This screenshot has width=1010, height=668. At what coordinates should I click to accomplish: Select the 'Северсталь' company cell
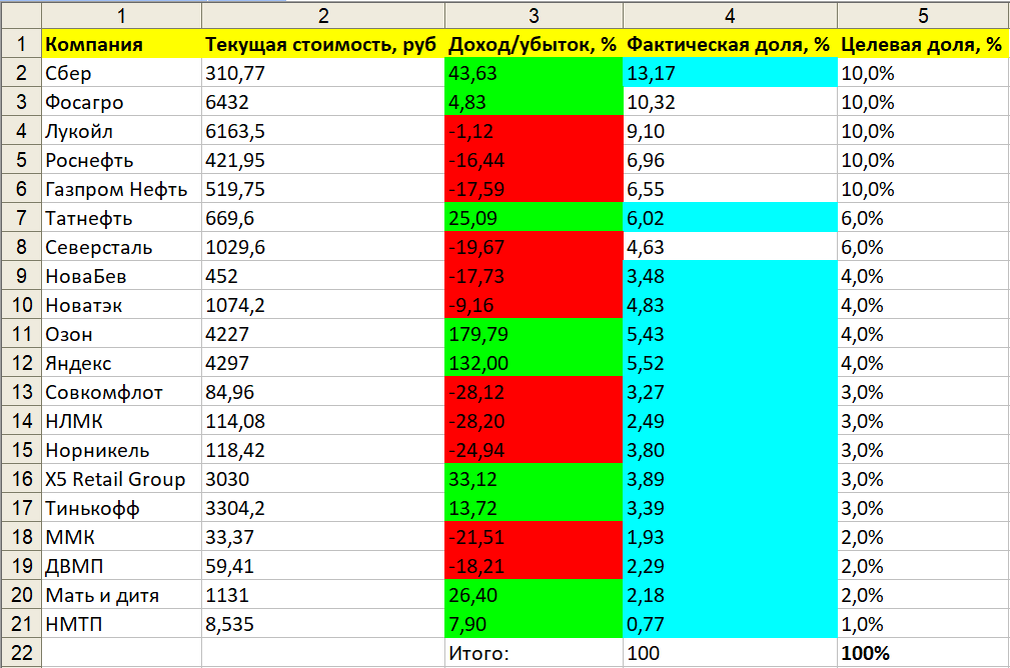[x=121, y=247]
